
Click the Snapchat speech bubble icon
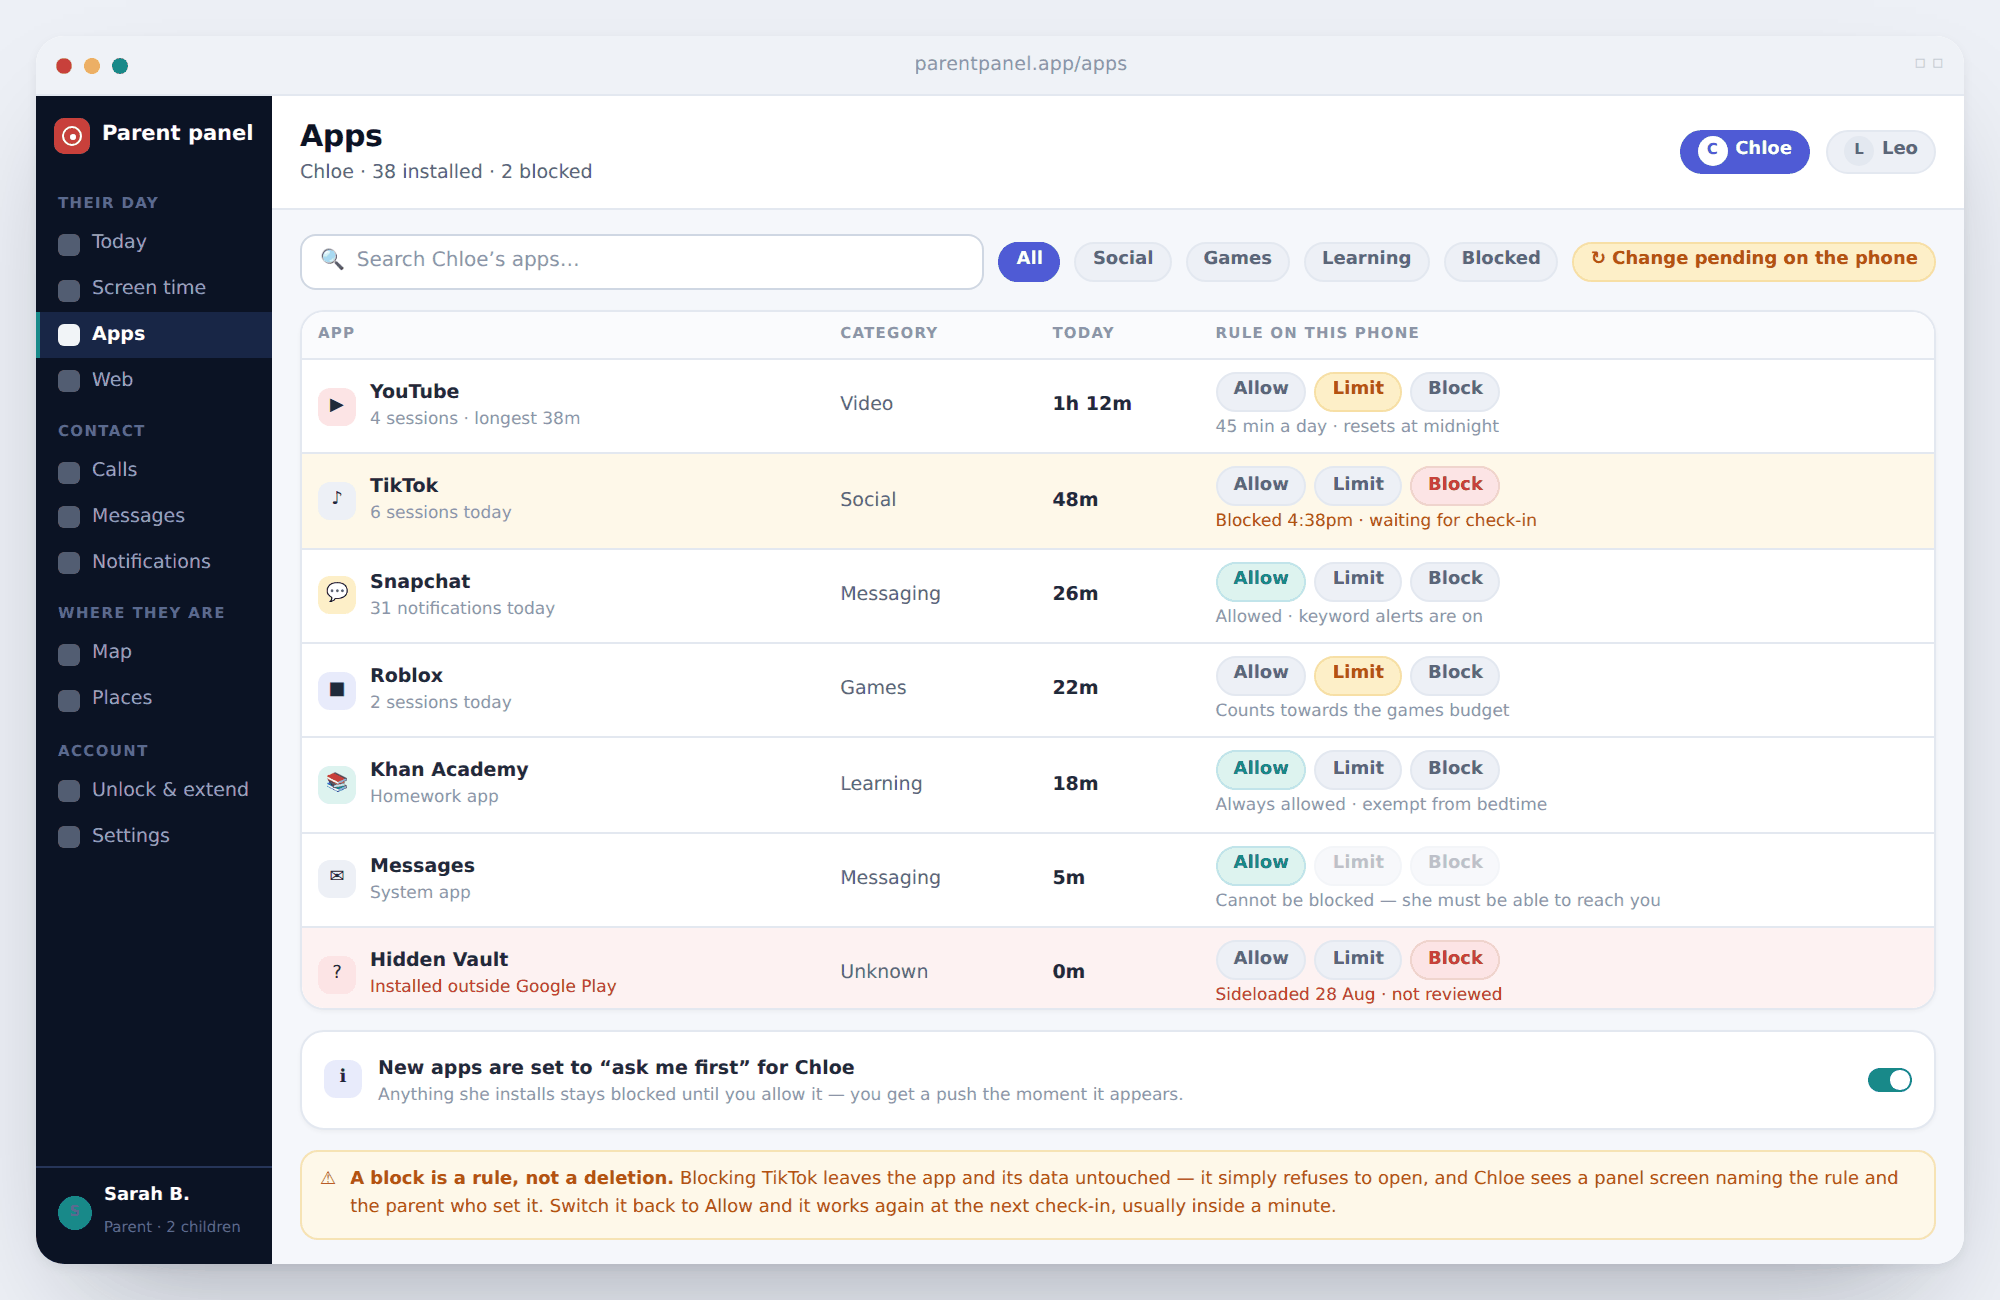pyautogui.click(x=337, y=594)
